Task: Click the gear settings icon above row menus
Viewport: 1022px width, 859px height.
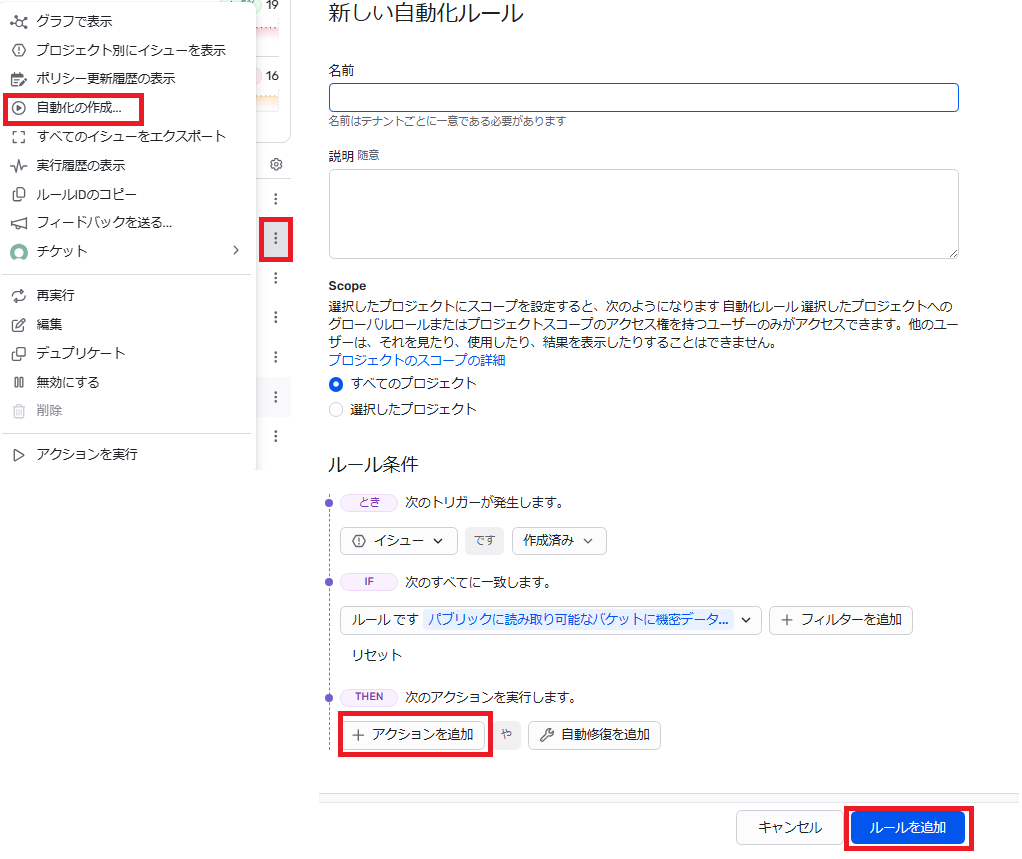Action: (x=277, y=164)
